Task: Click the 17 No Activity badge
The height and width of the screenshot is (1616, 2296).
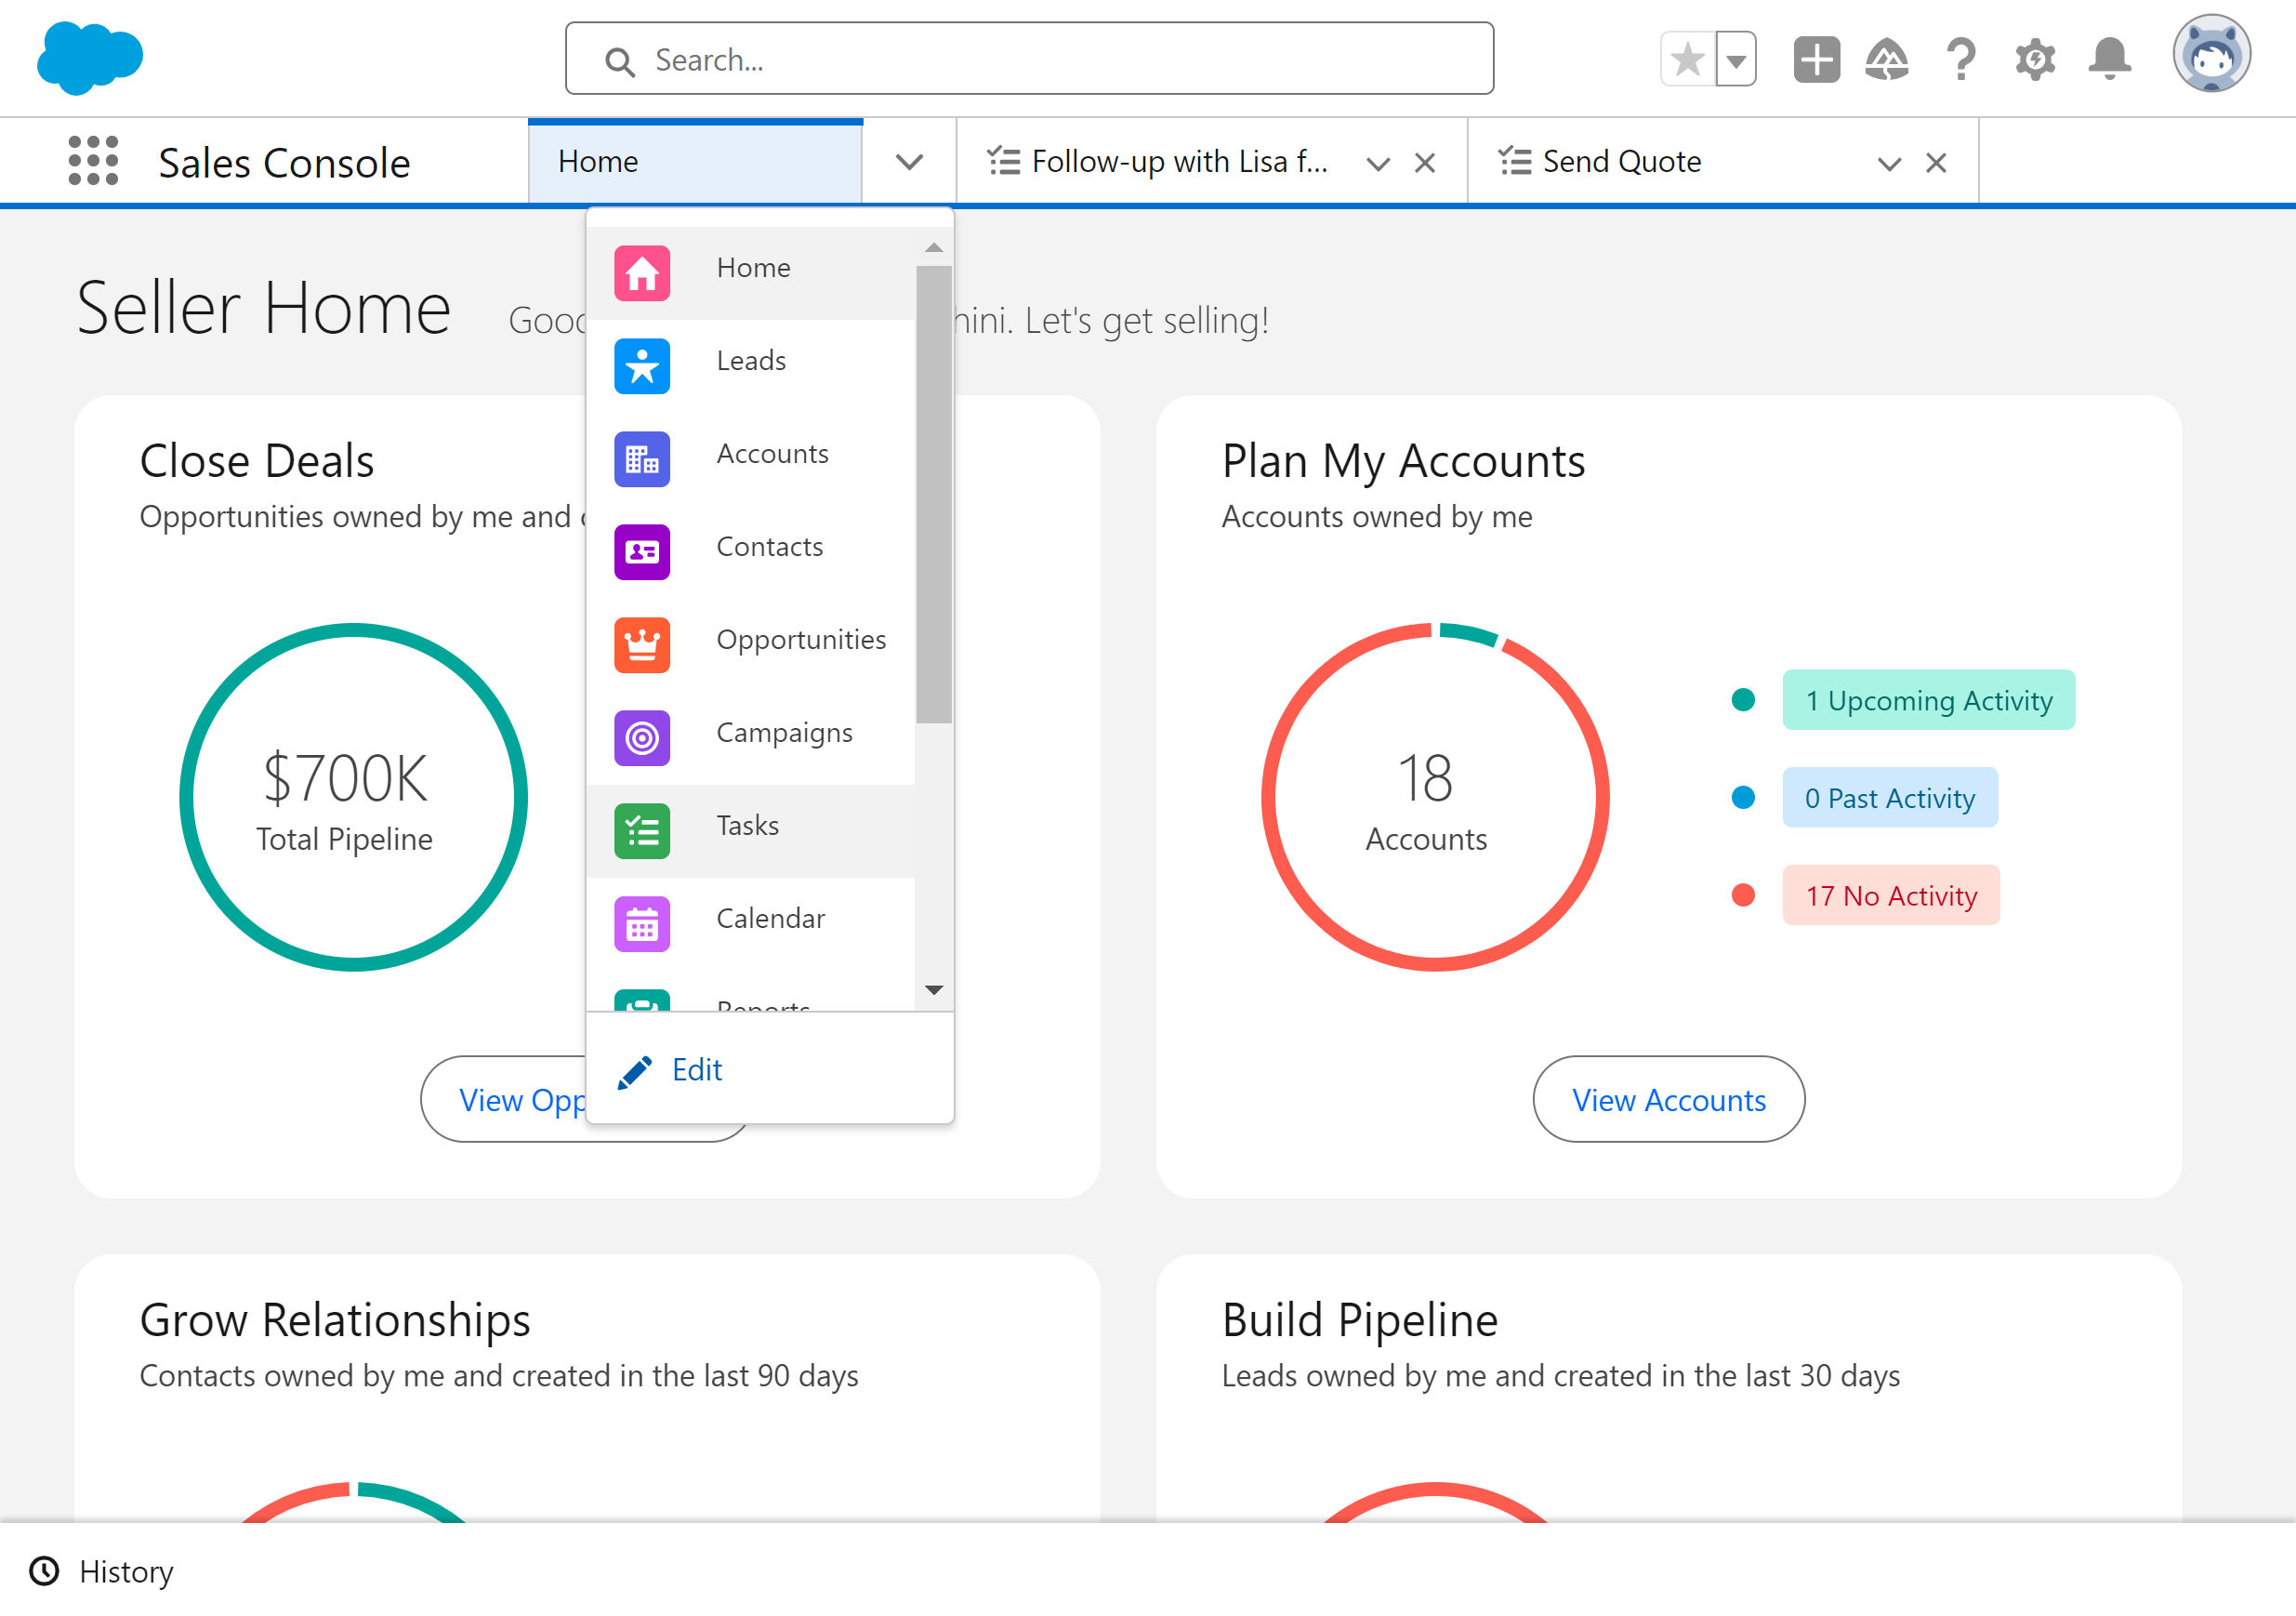Action: 1890,894
